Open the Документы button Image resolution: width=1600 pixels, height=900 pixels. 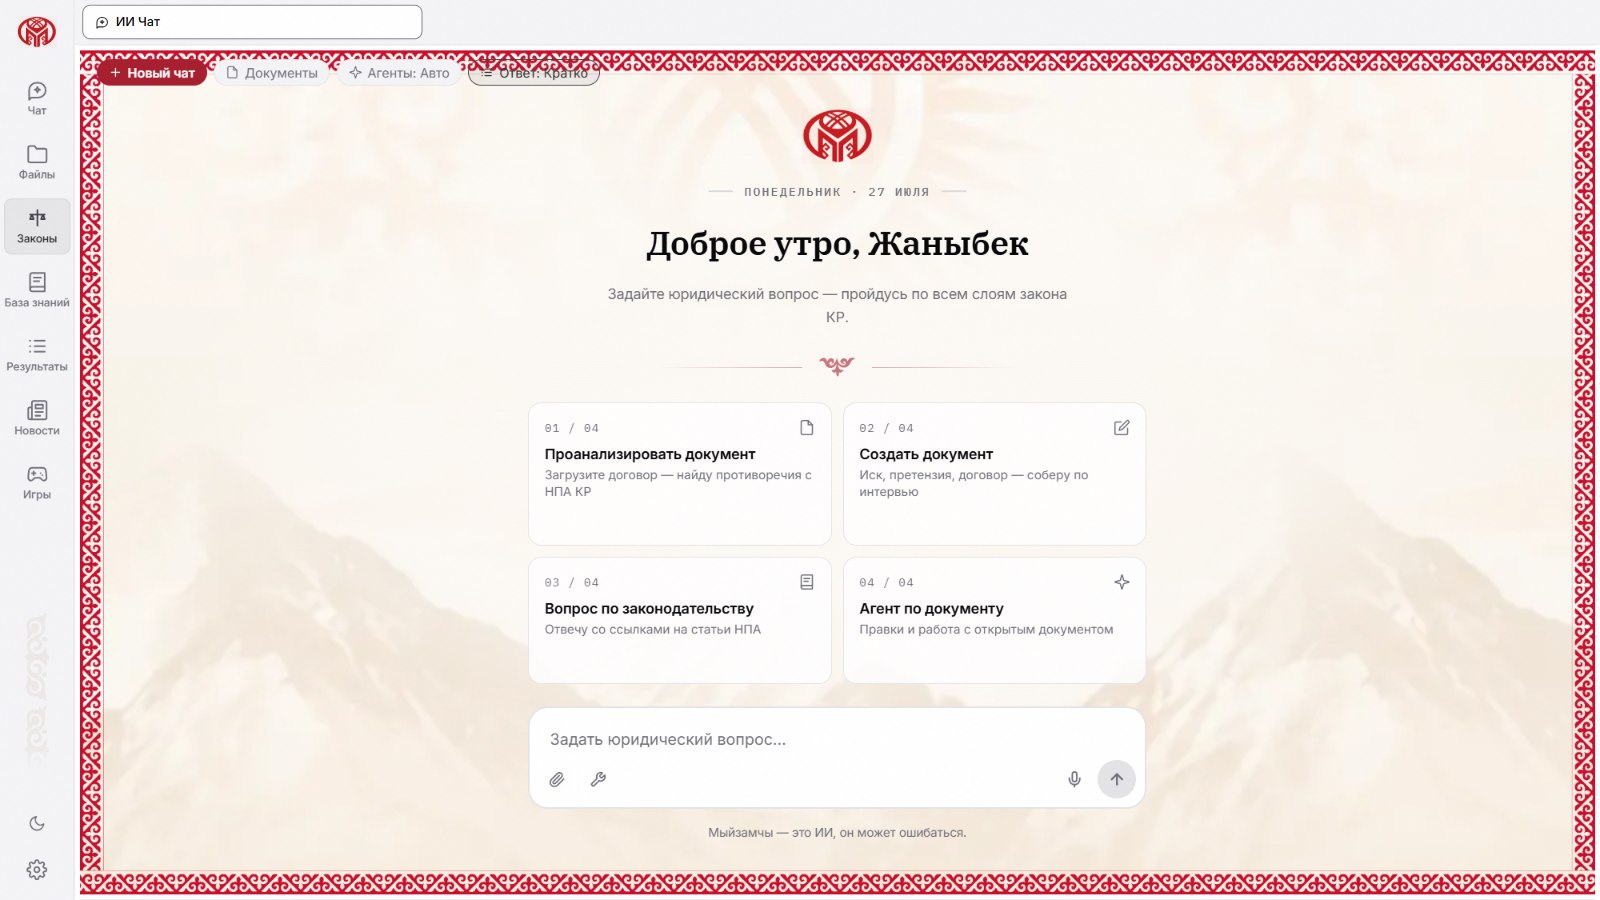pyautogui.click(x=272, y=73)
